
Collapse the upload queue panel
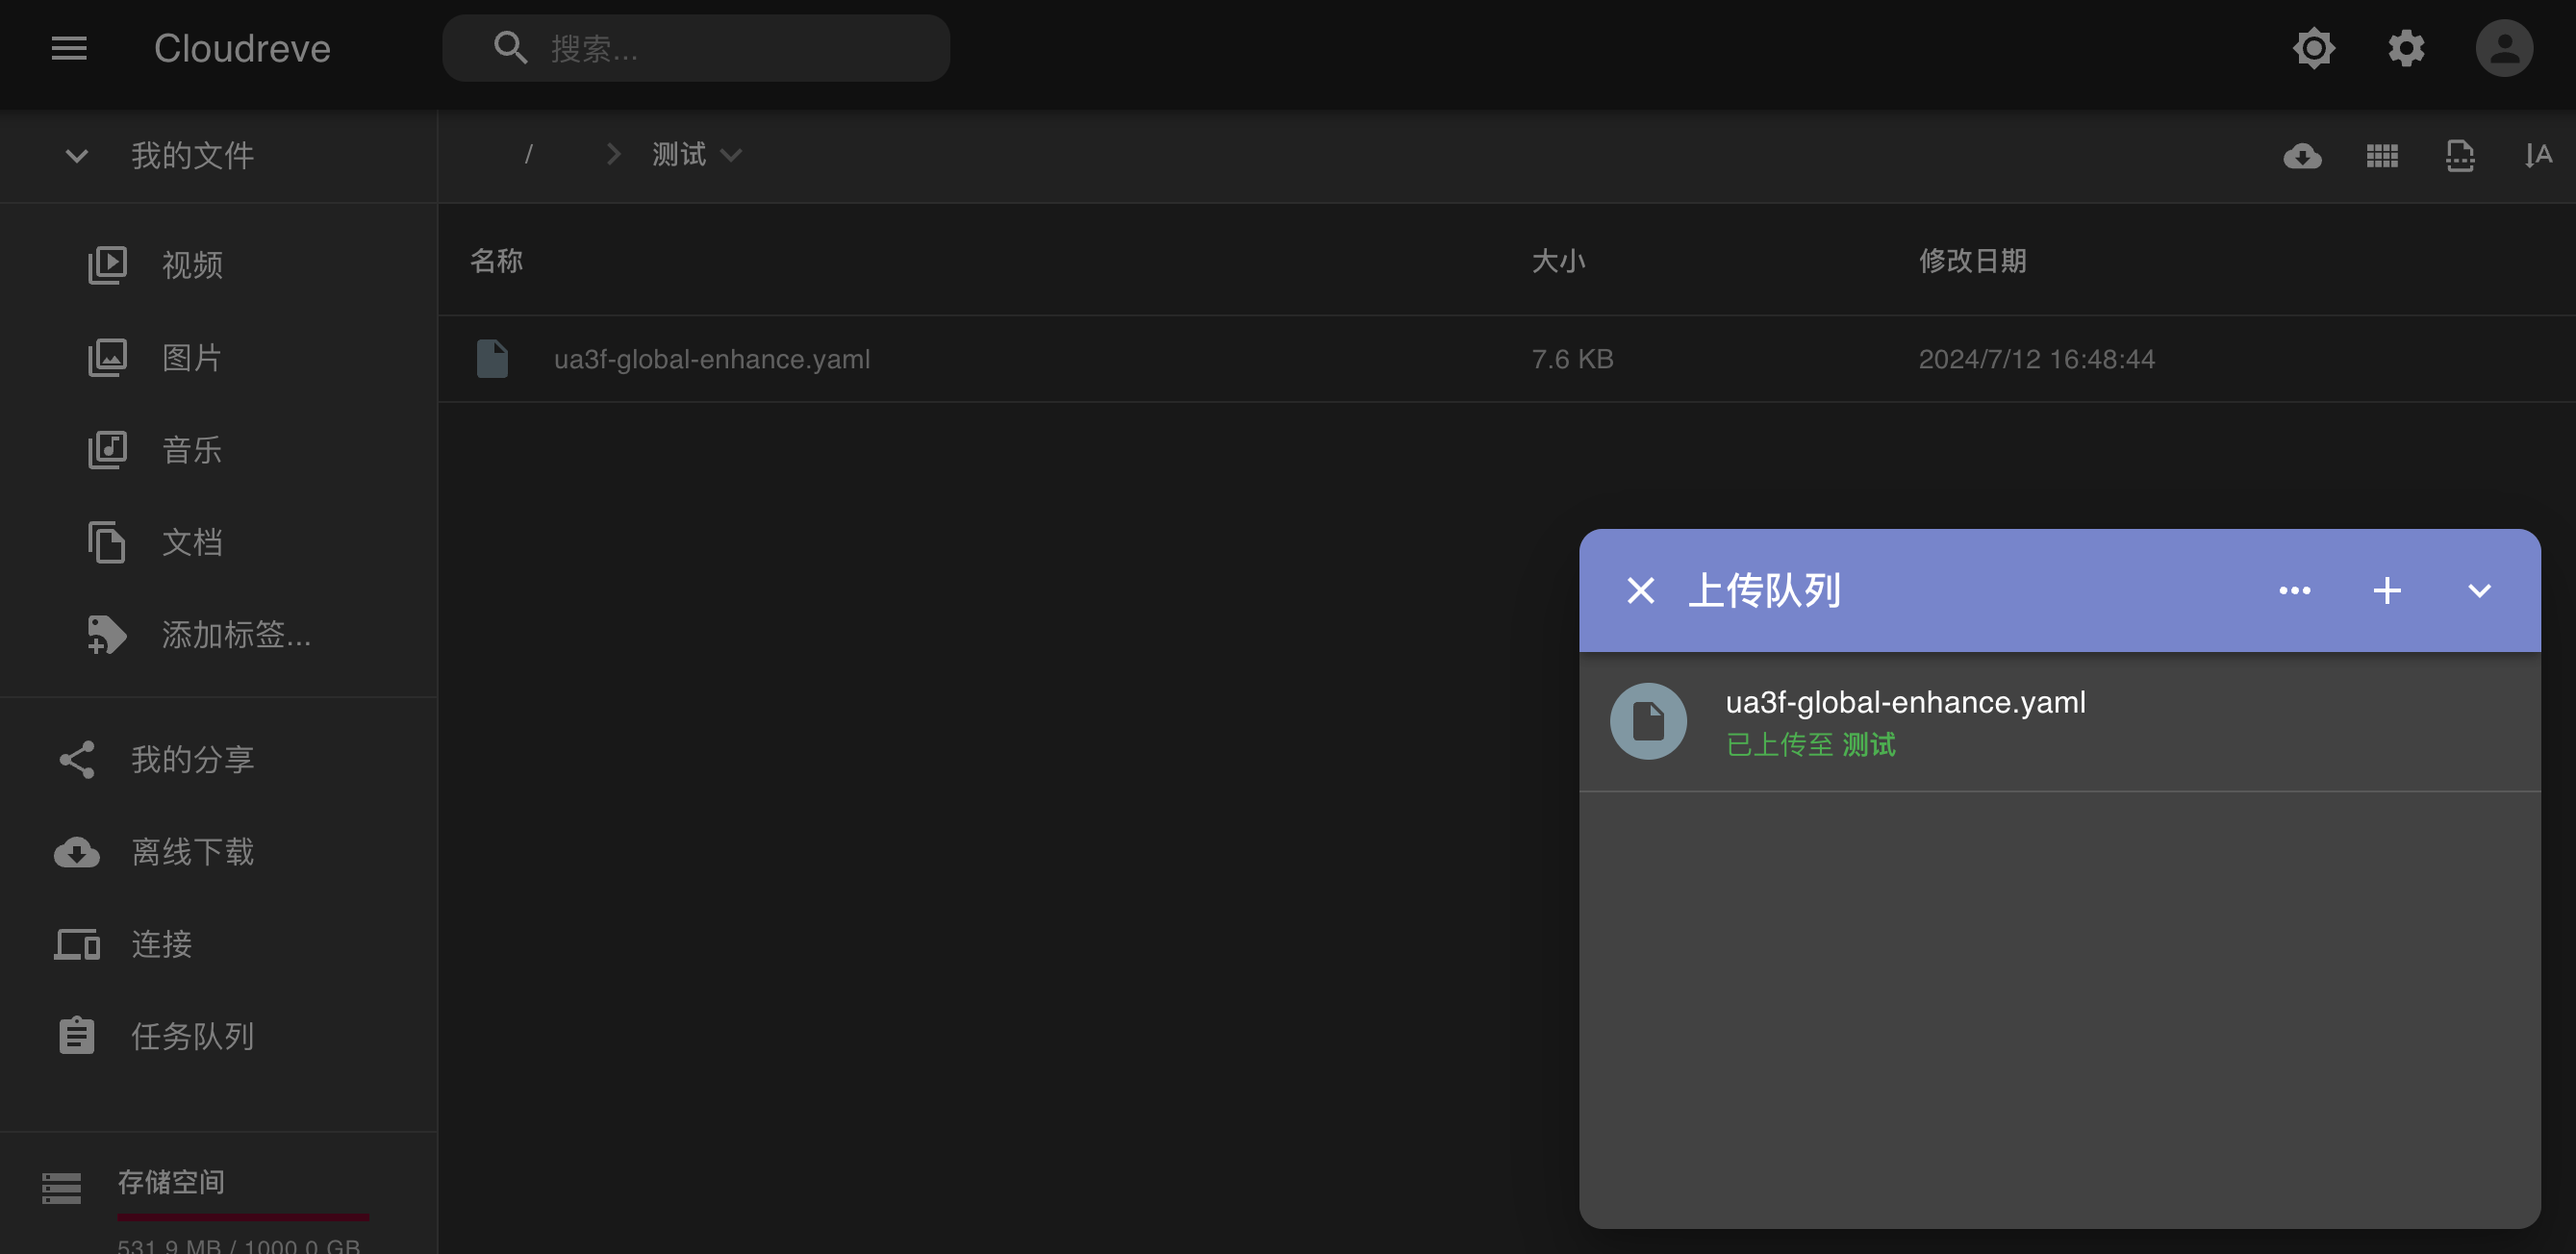click(2479, 590)
